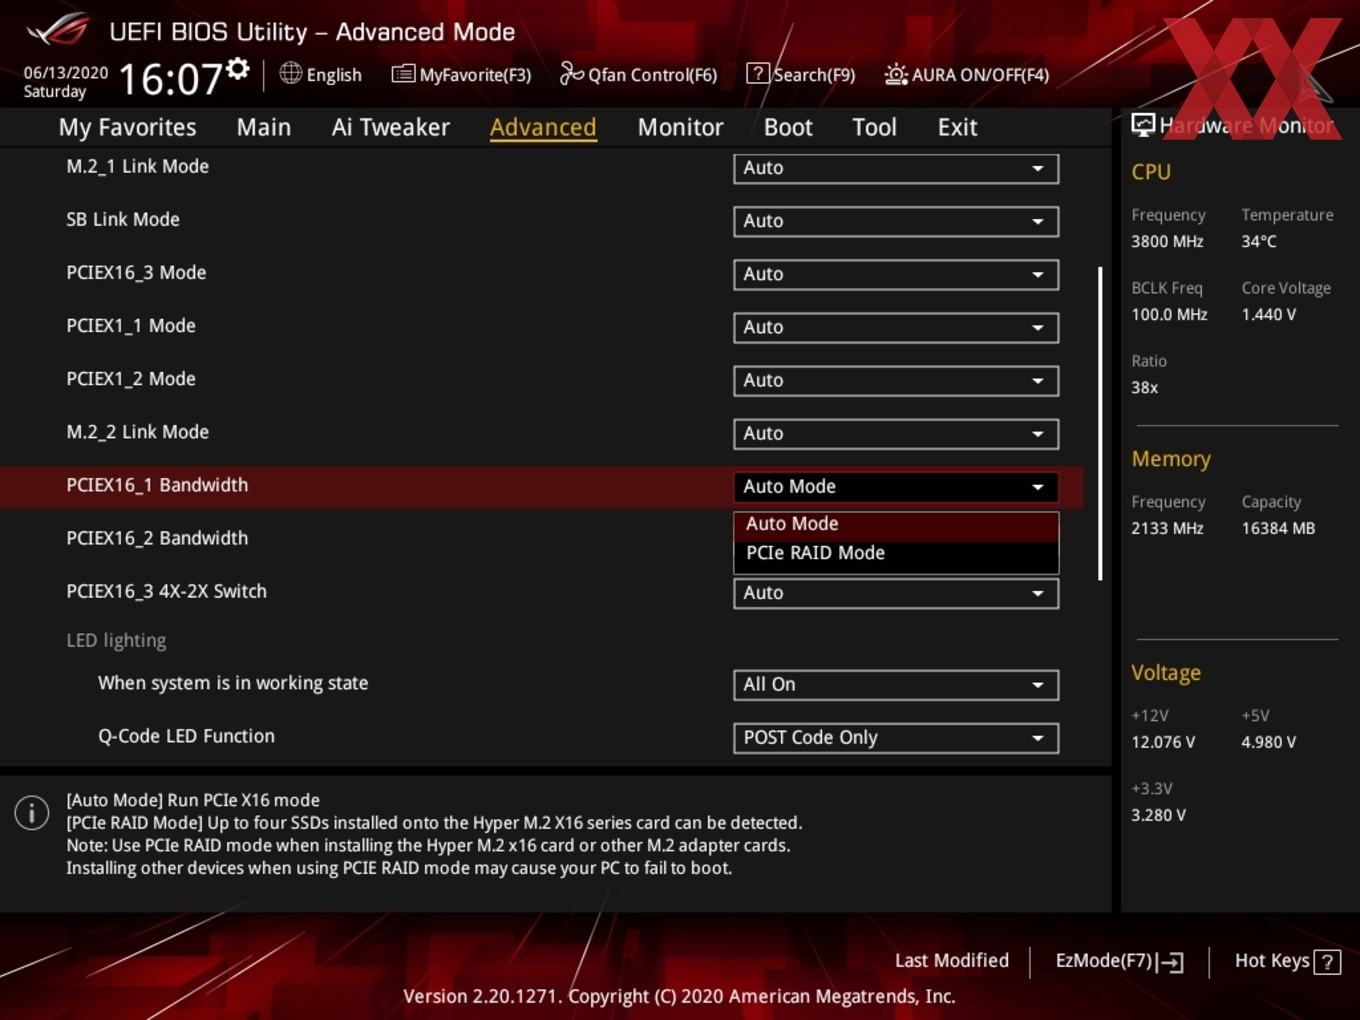Click the EzMode exit arrow icon

coord(1170,962)
